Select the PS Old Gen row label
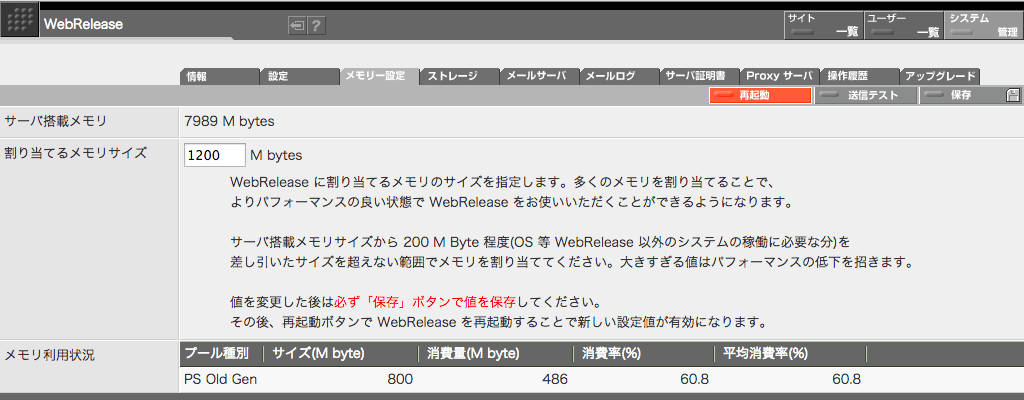Image resolution: width=1024 pixels, height=400 pixels. click(x=221, y=380)
